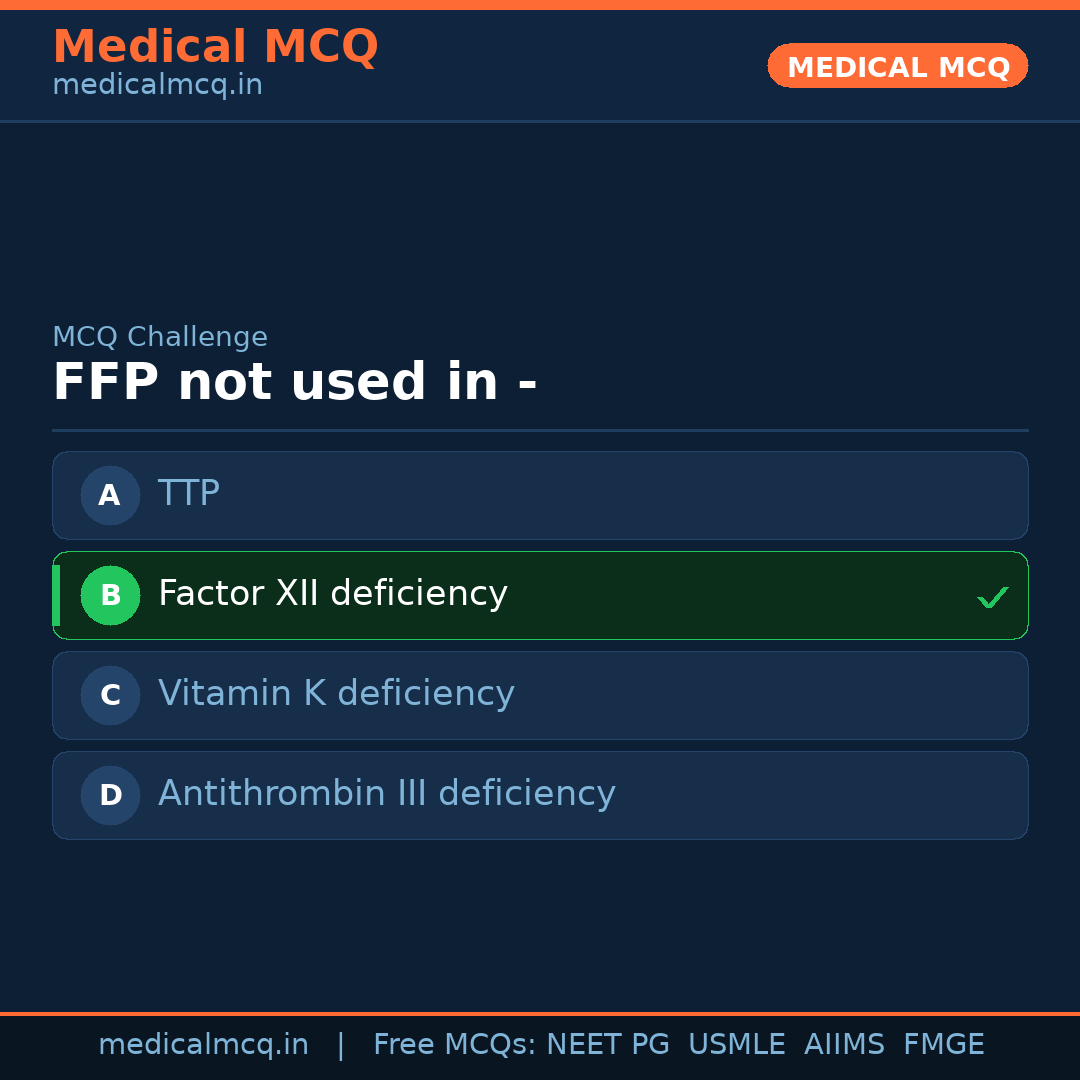Click the Medical MCQ header title
The height and width of the screenshot is (1080, 1080).
tap(215, 47)
